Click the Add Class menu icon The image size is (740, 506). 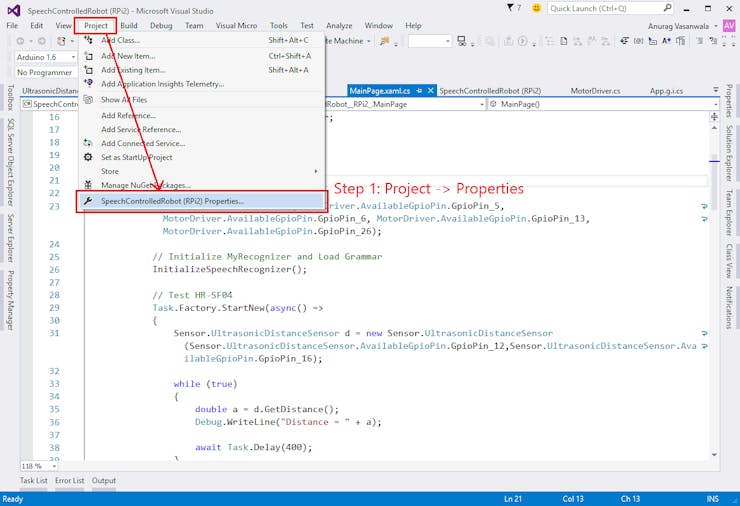point(88,40)
